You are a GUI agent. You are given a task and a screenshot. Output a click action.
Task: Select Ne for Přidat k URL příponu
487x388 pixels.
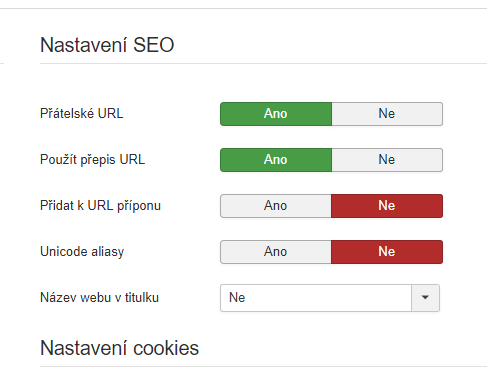click(x=387, y=206)
